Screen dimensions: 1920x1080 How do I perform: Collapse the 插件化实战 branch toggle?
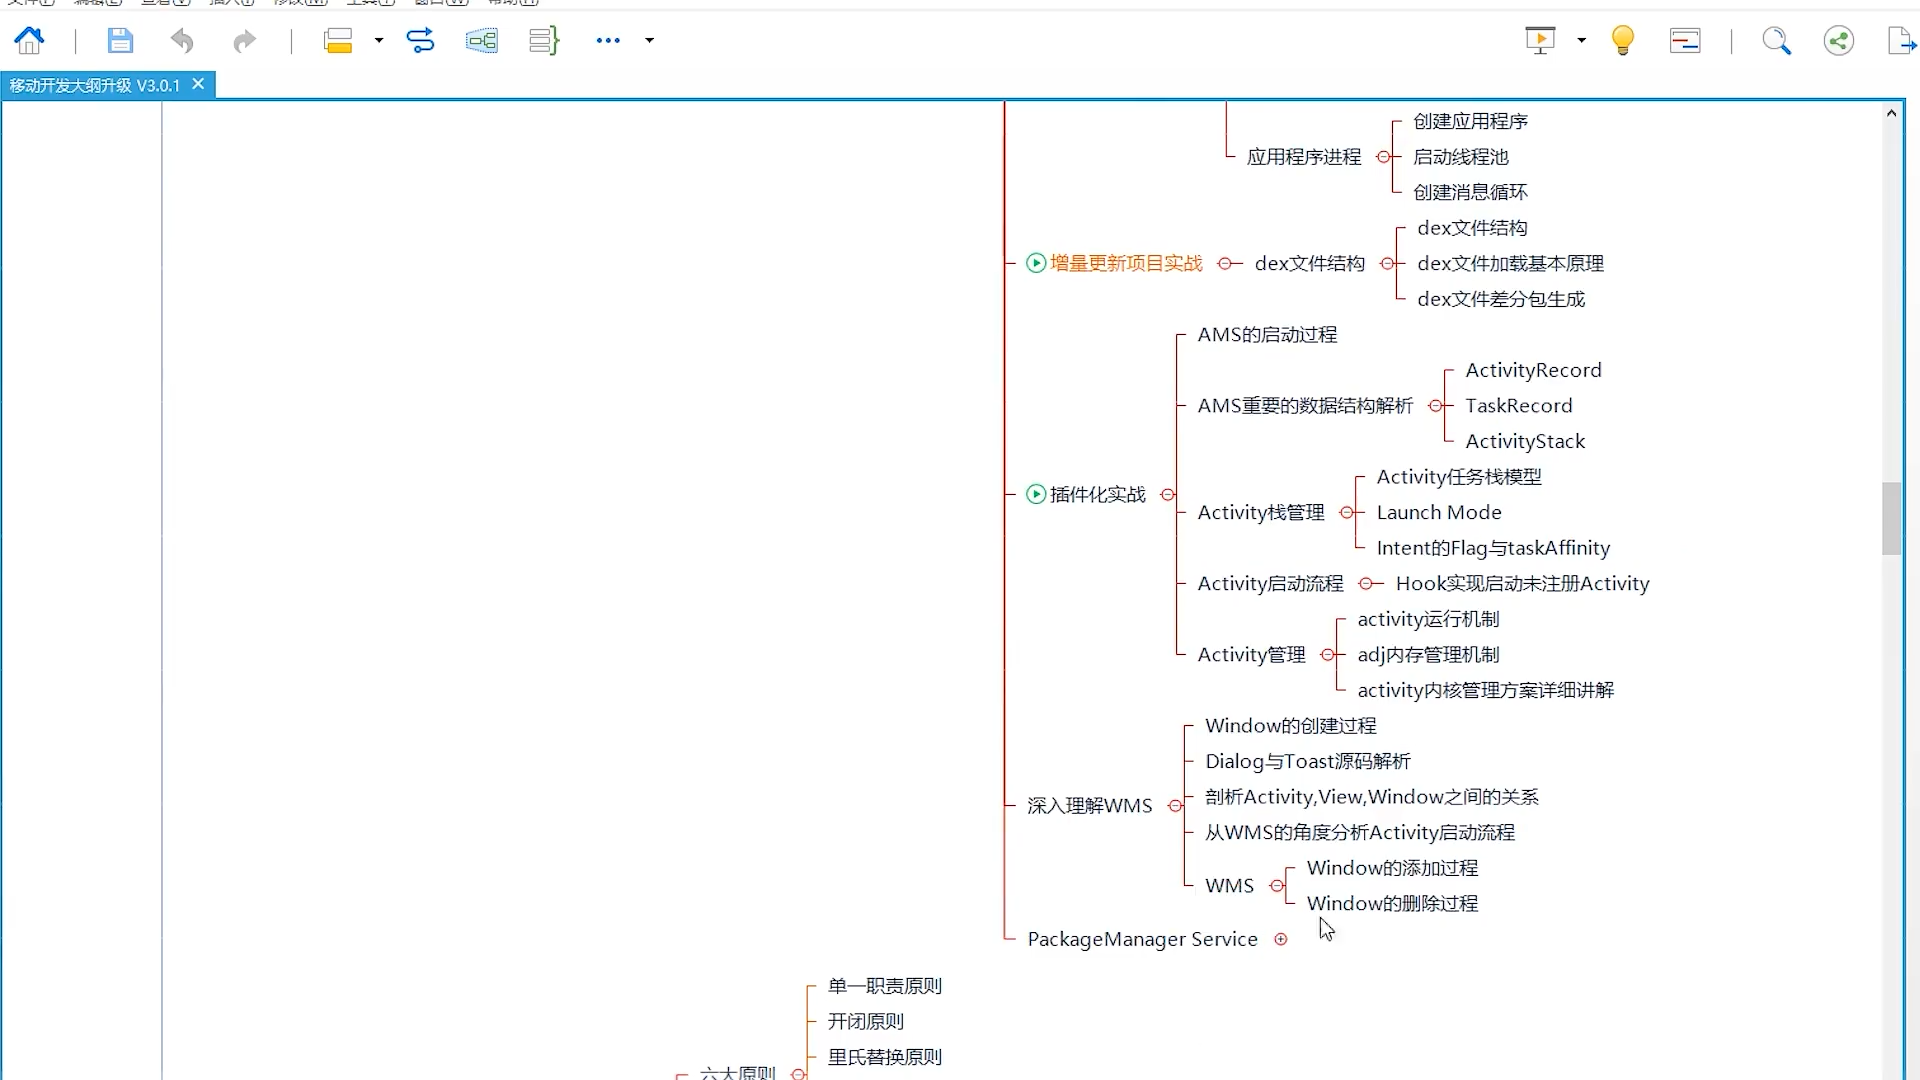tap(1167, 495)
